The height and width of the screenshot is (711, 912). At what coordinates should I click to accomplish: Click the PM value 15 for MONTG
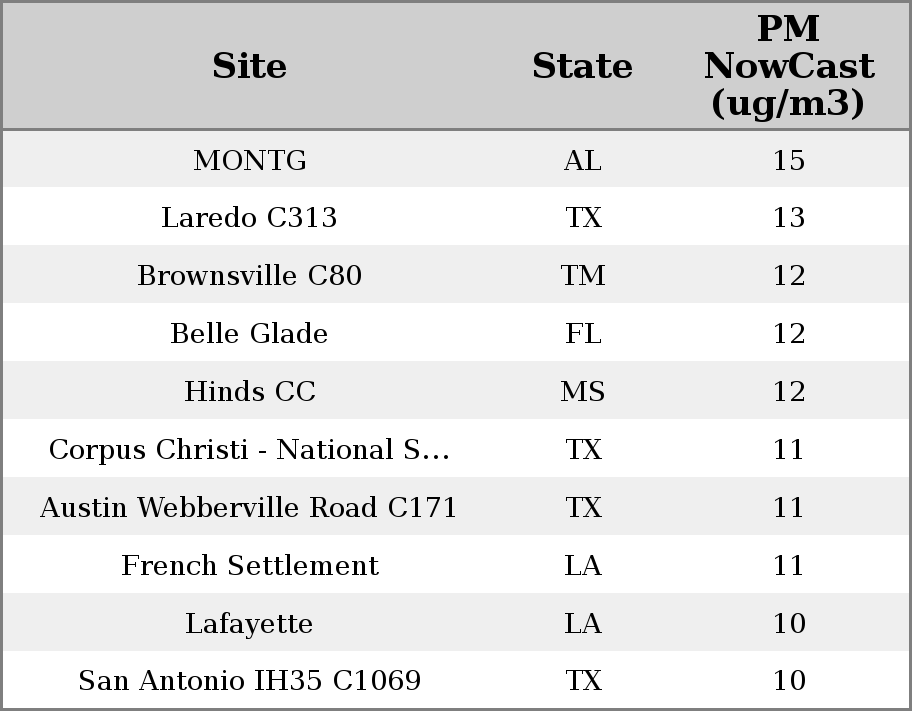pos(788,160)
